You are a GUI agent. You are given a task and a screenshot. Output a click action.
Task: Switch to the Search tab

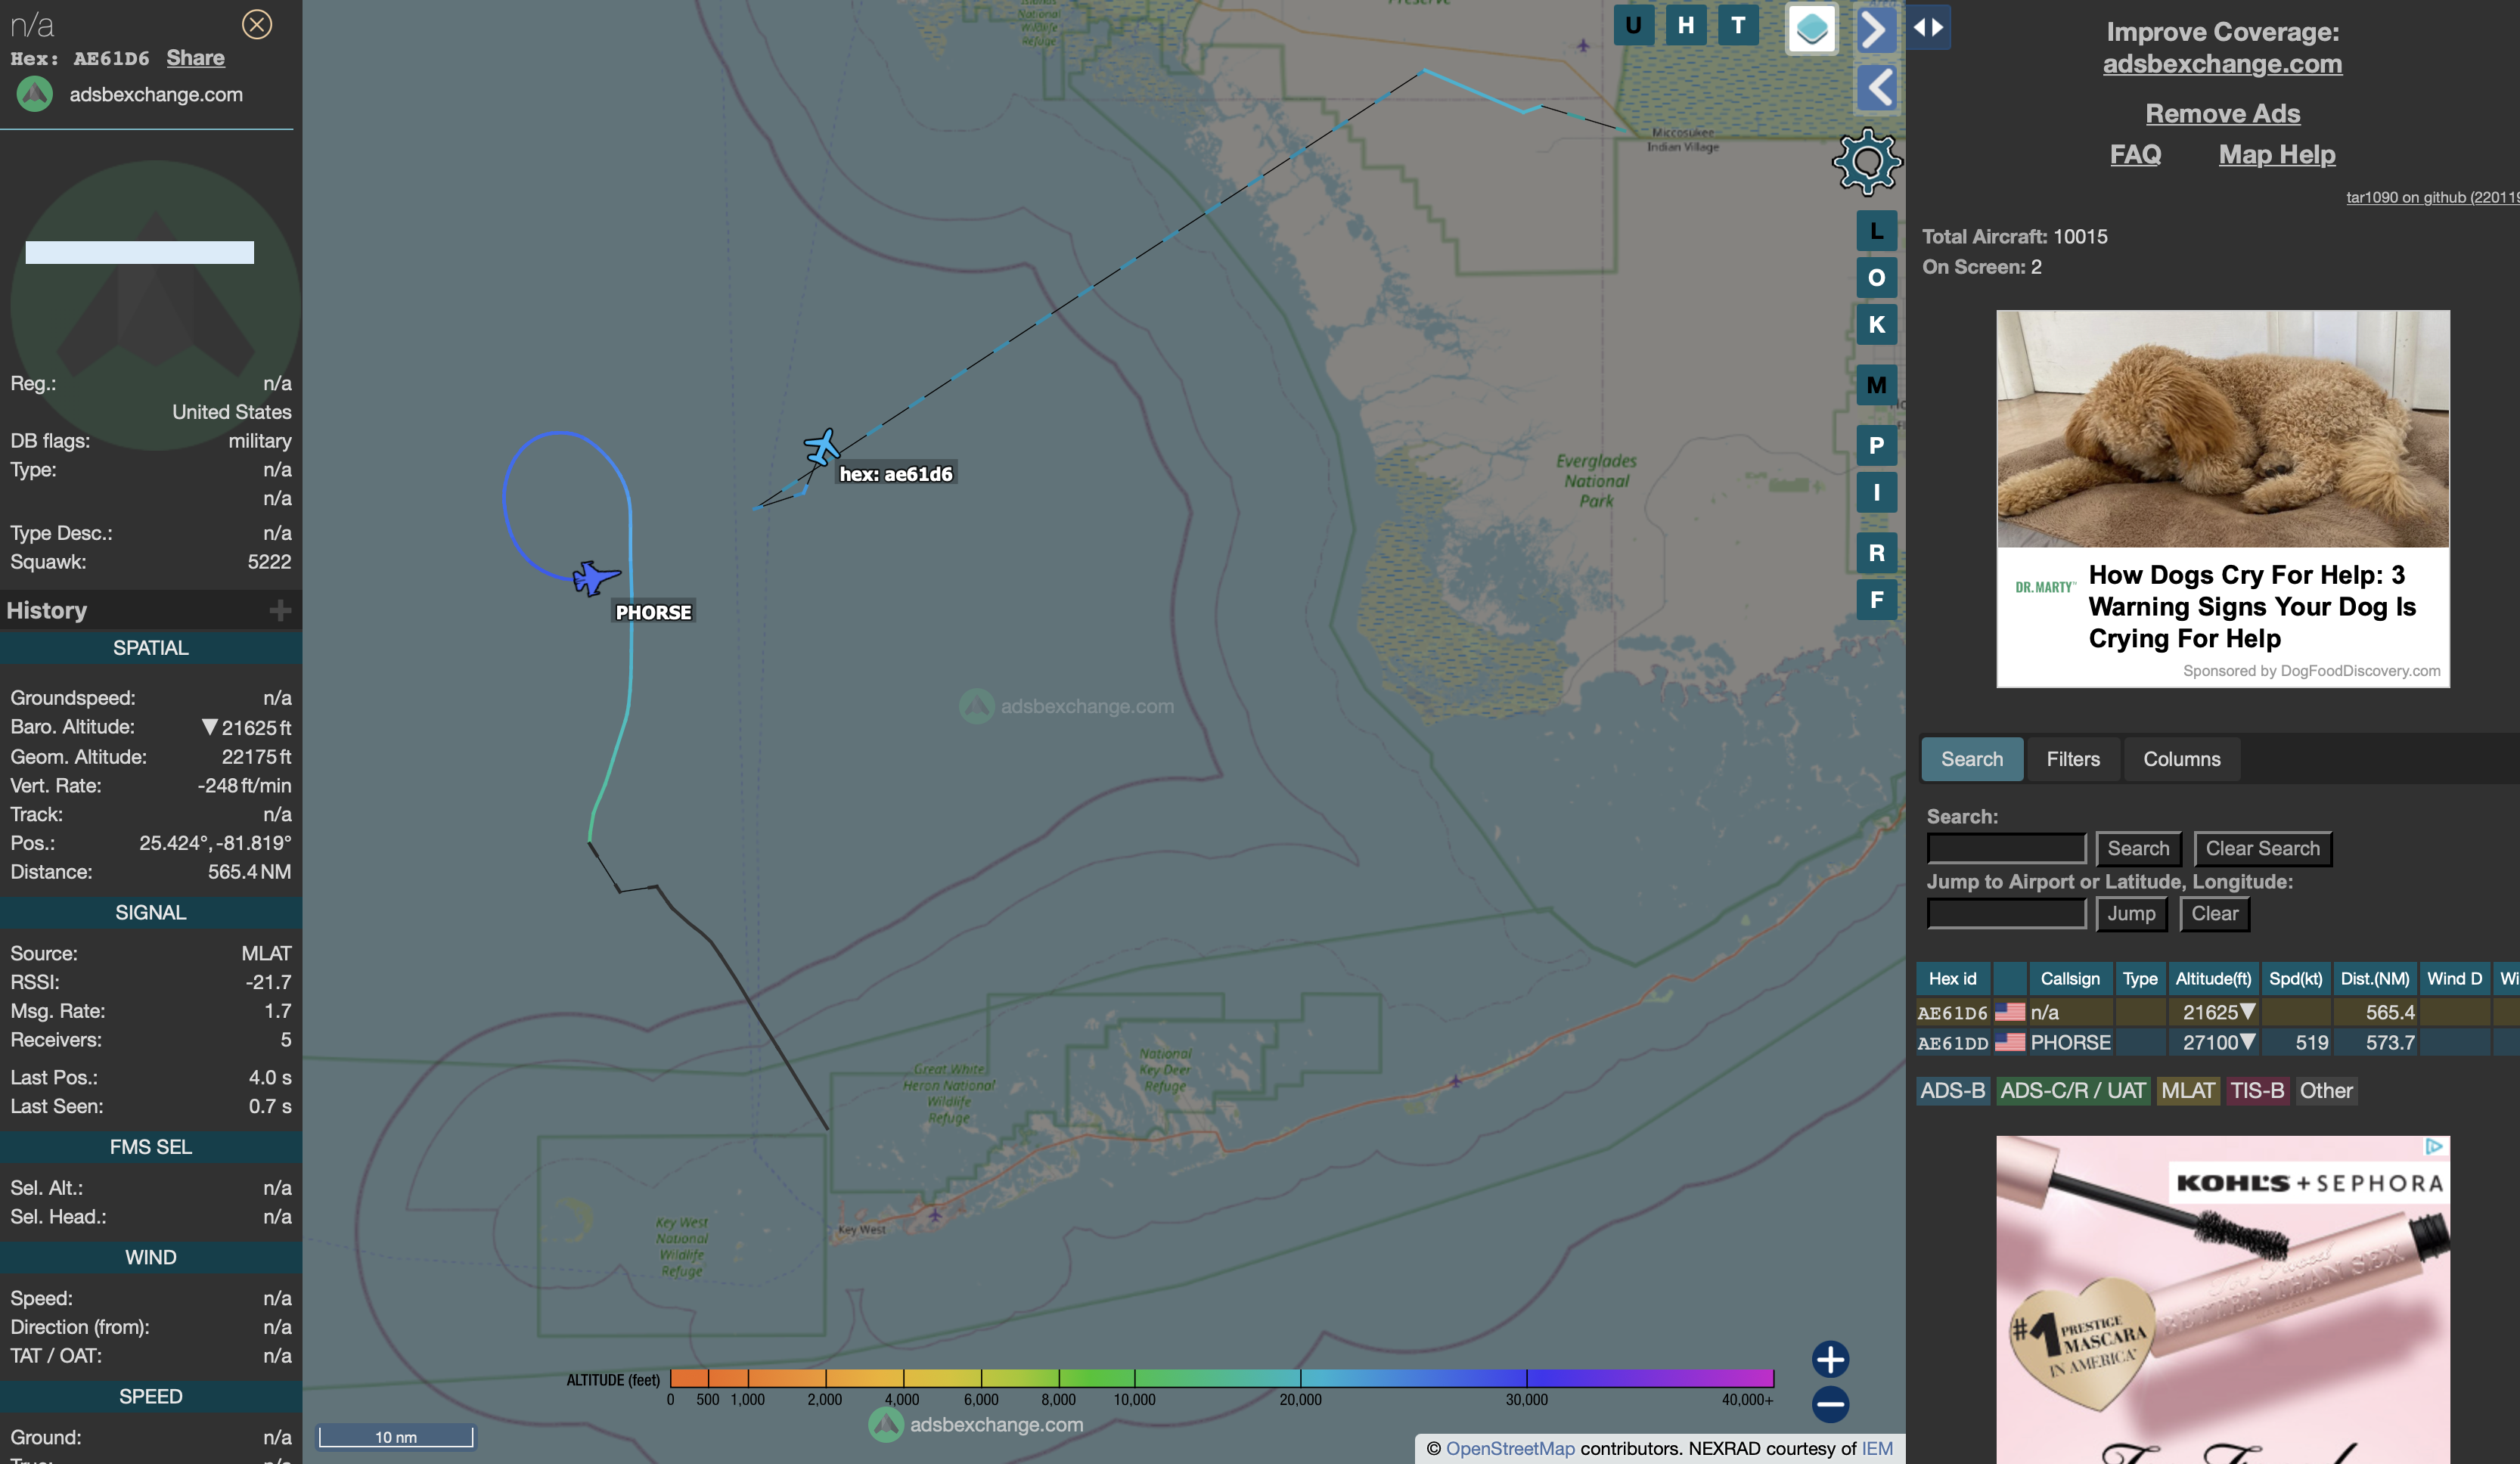click(x=1972, y=759)
